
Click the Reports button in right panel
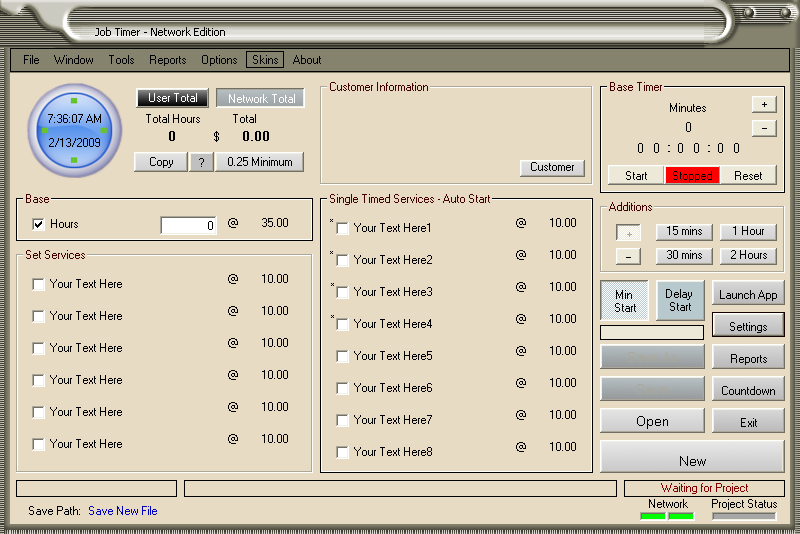coord(748,359)
